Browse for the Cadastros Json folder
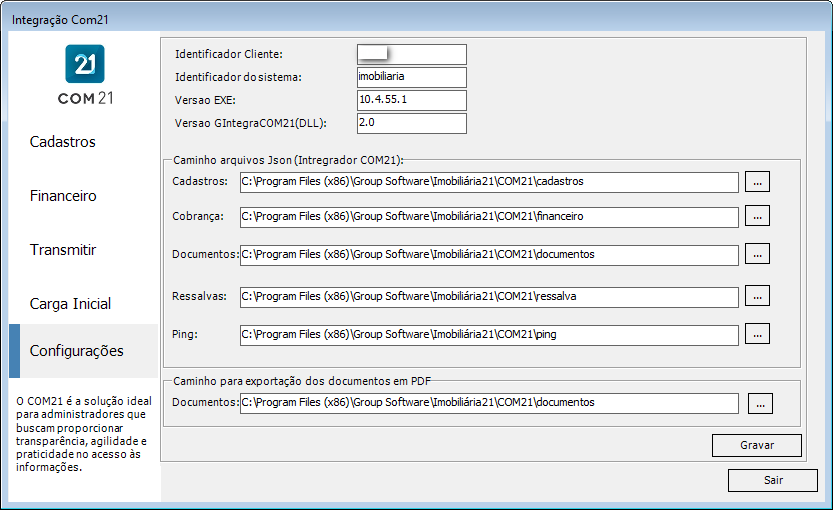 [x=757, y=182]
